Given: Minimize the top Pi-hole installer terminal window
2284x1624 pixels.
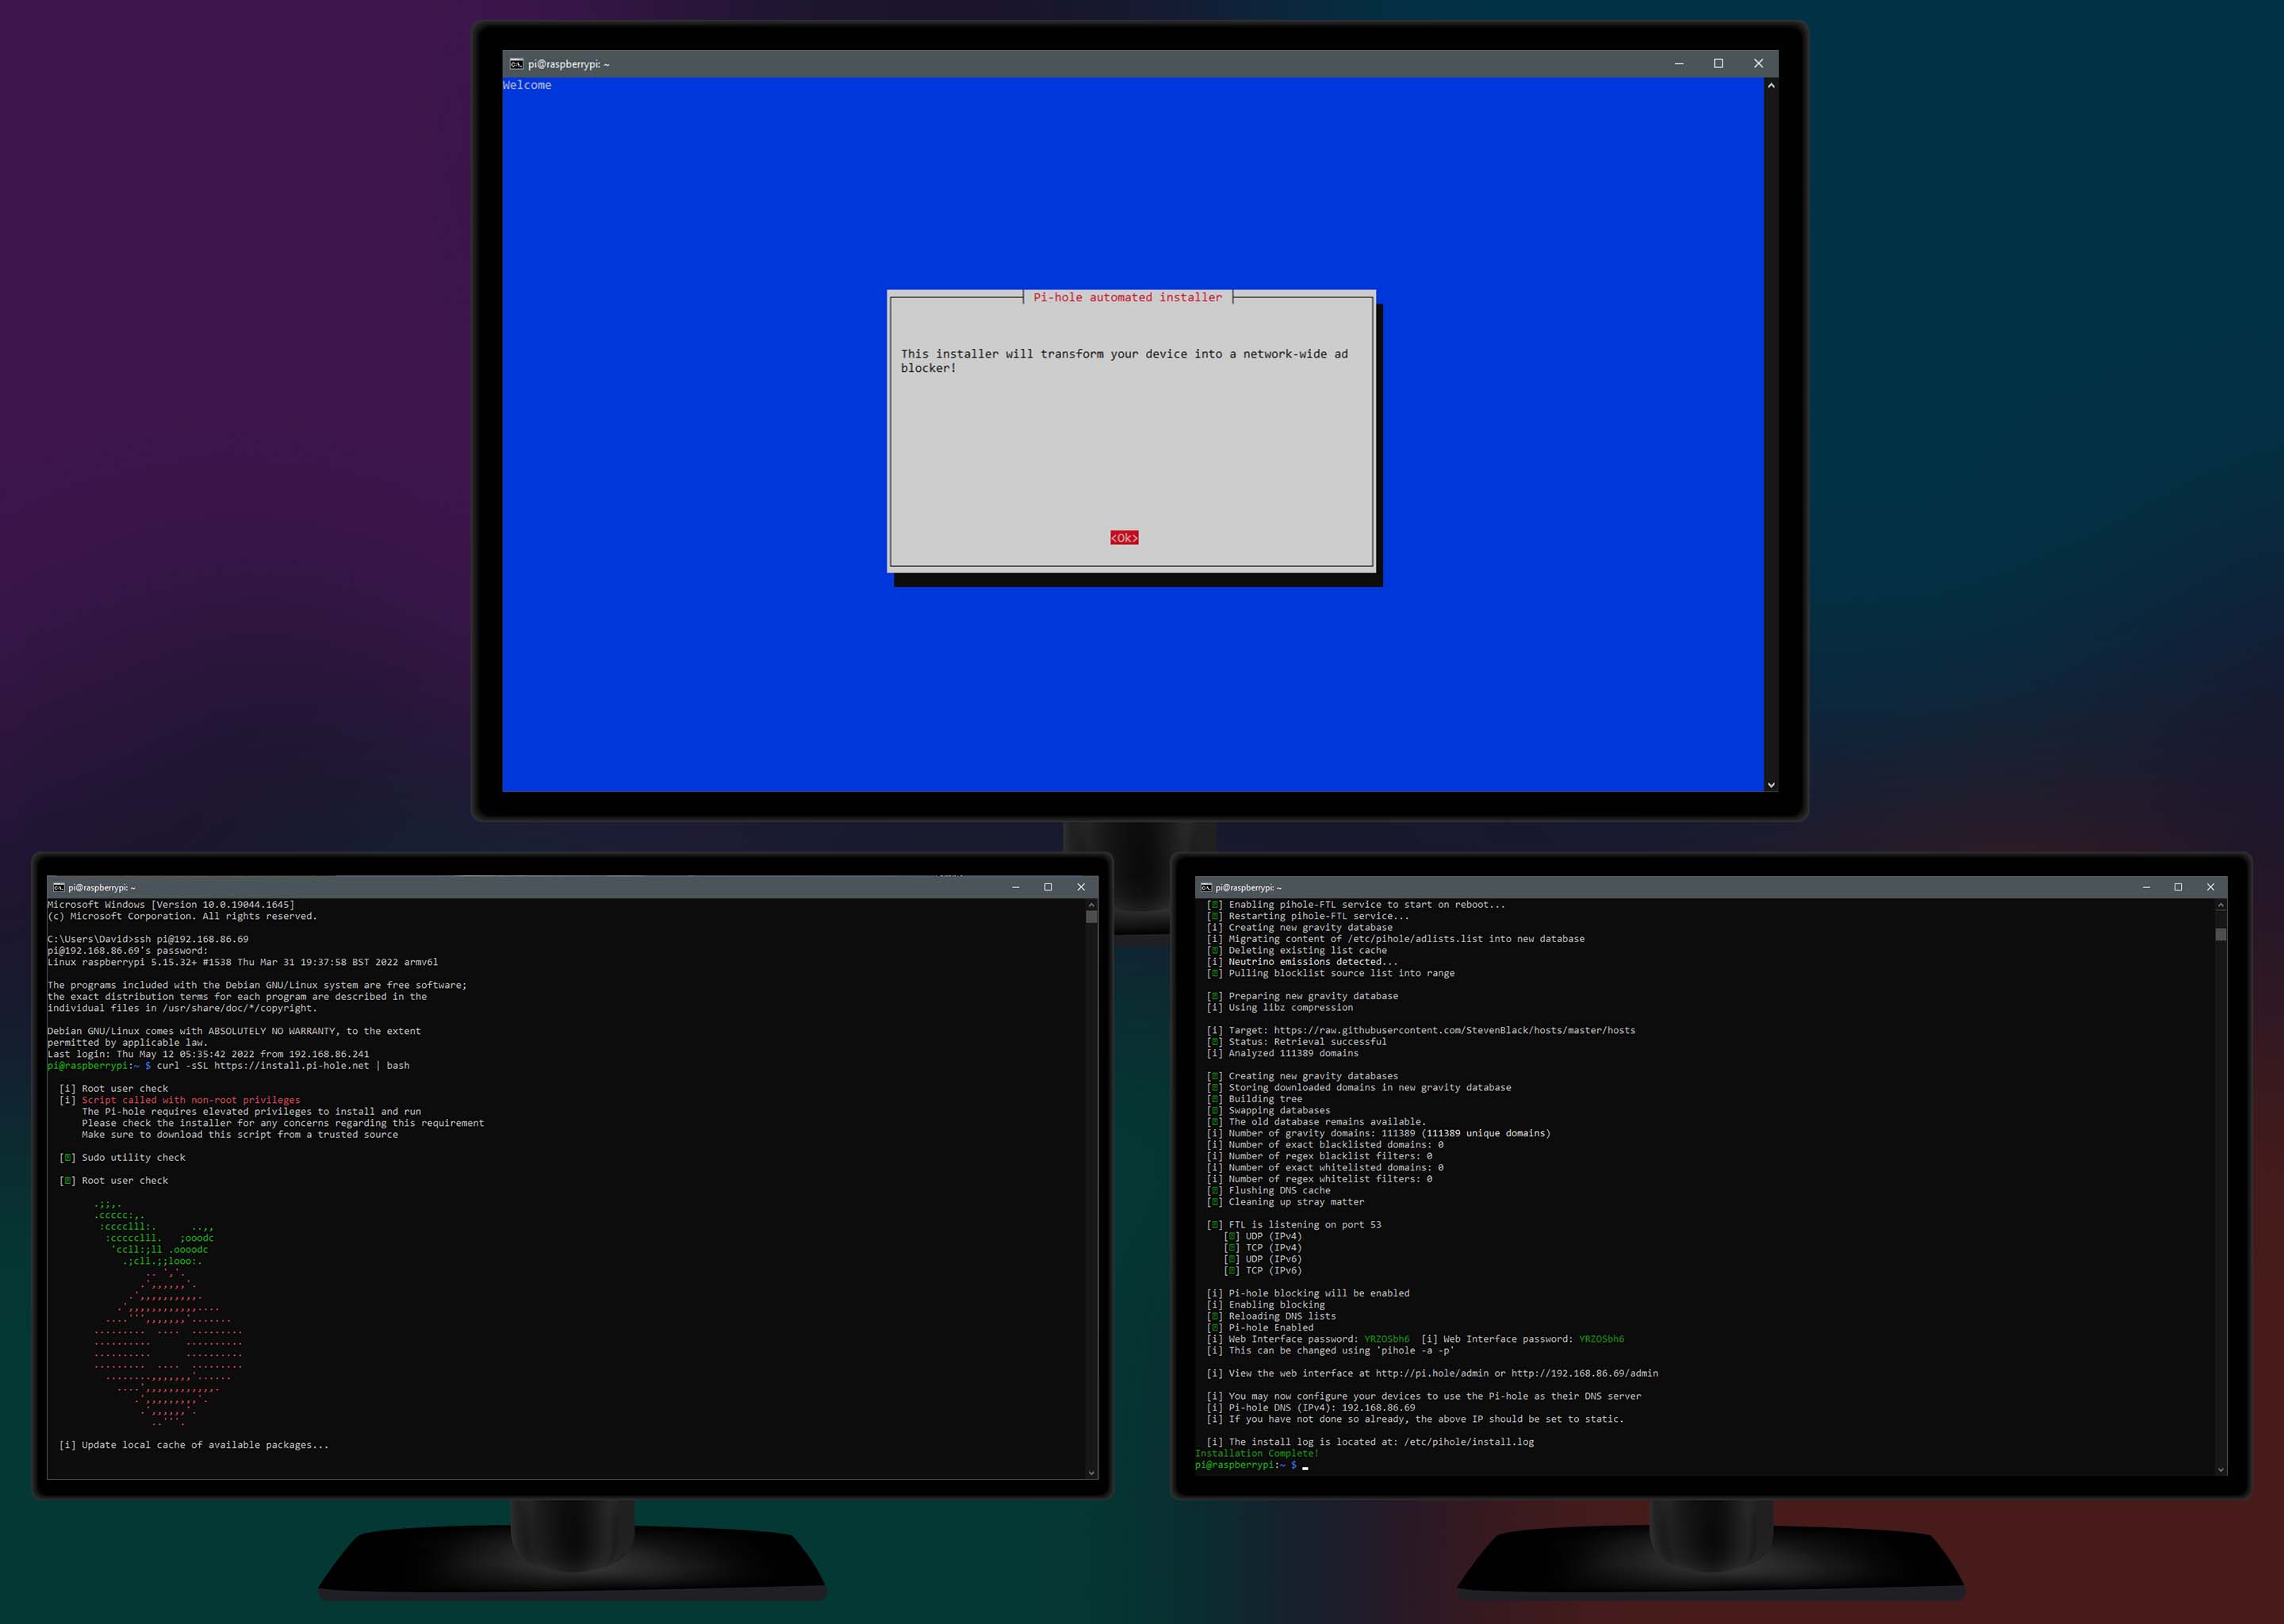Looking at the screenshot, I should point(1679,64).
